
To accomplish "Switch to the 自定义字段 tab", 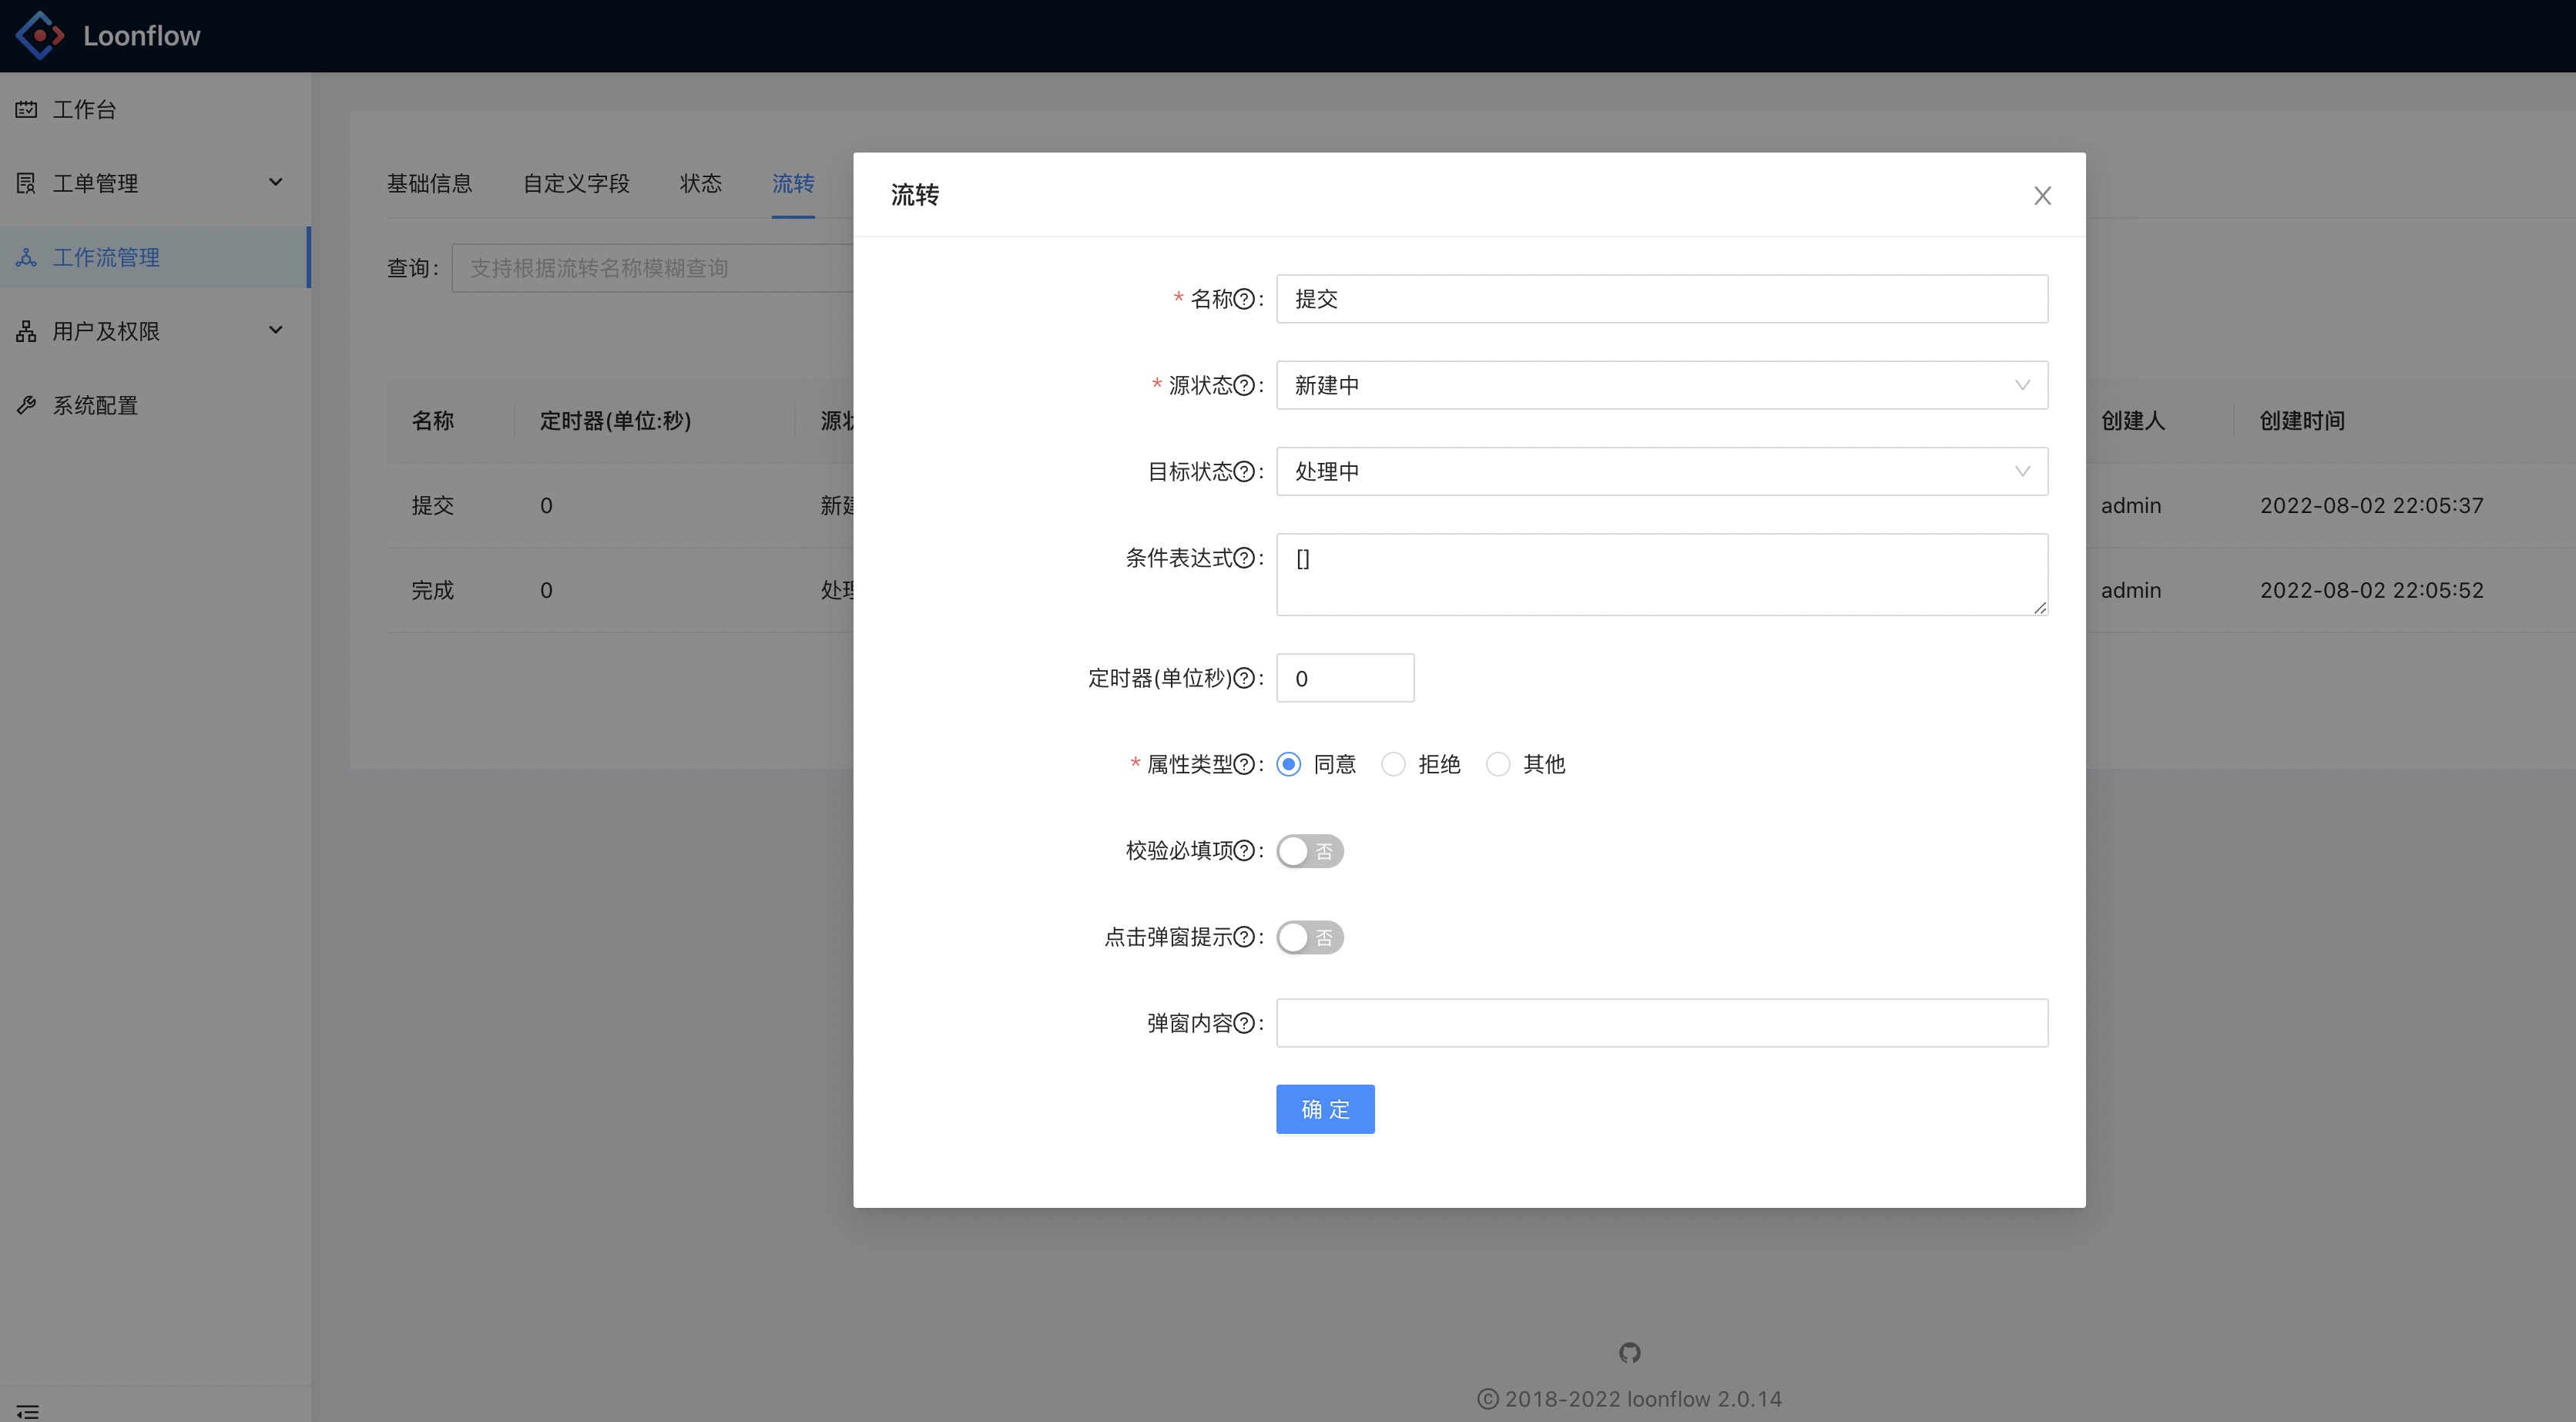I will point(576,183).
